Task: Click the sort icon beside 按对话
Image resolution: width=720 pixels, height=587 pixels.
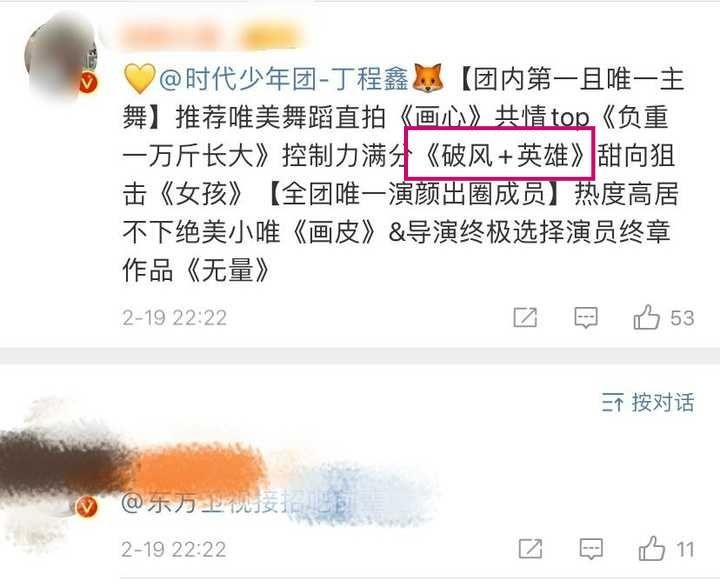Action: click(613, 403)
